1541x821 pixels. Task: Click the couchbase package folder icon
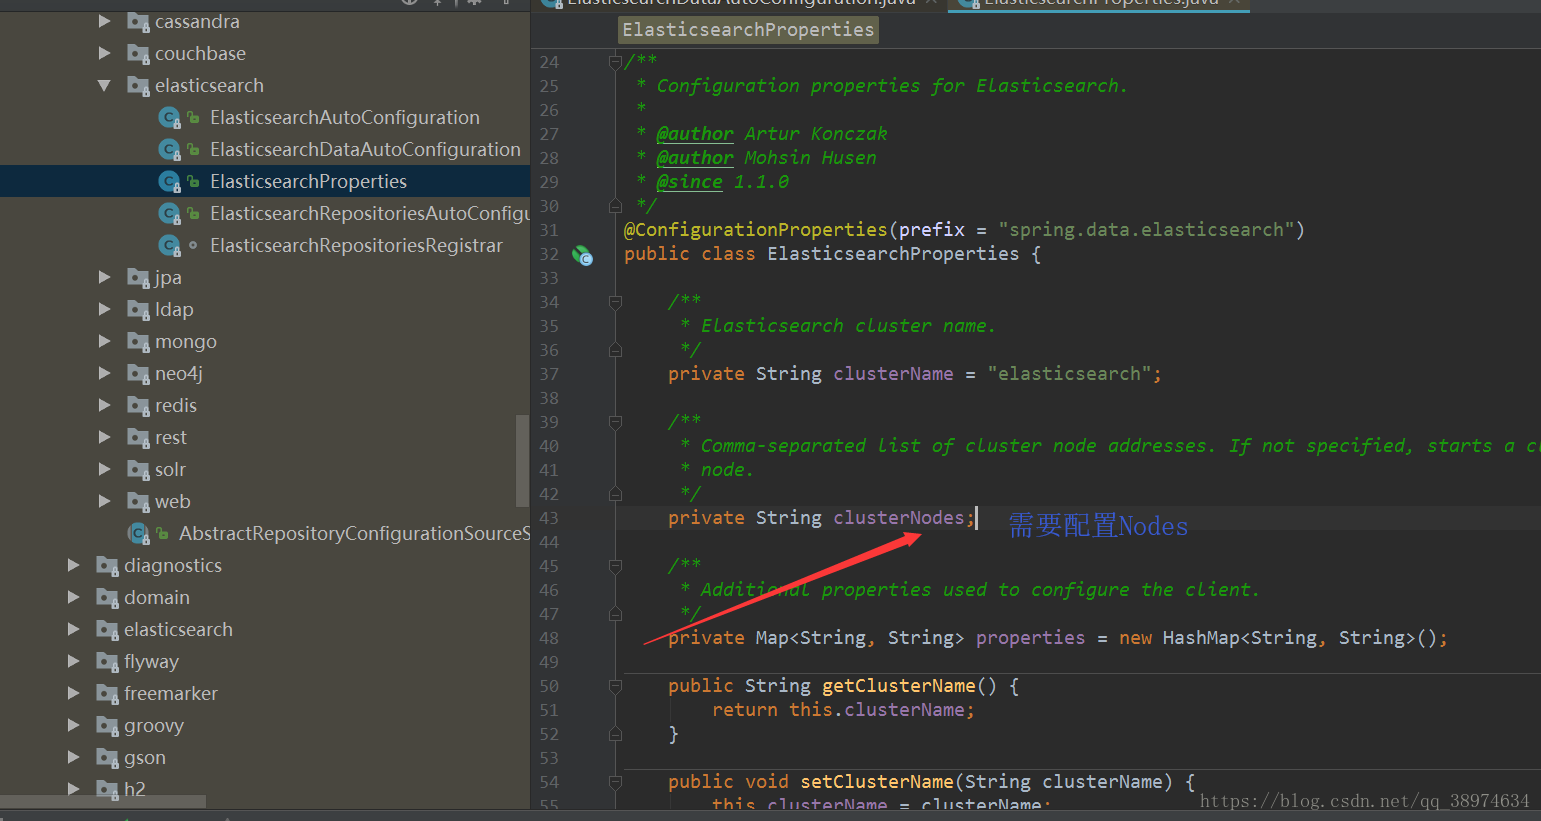pos(138,54)
